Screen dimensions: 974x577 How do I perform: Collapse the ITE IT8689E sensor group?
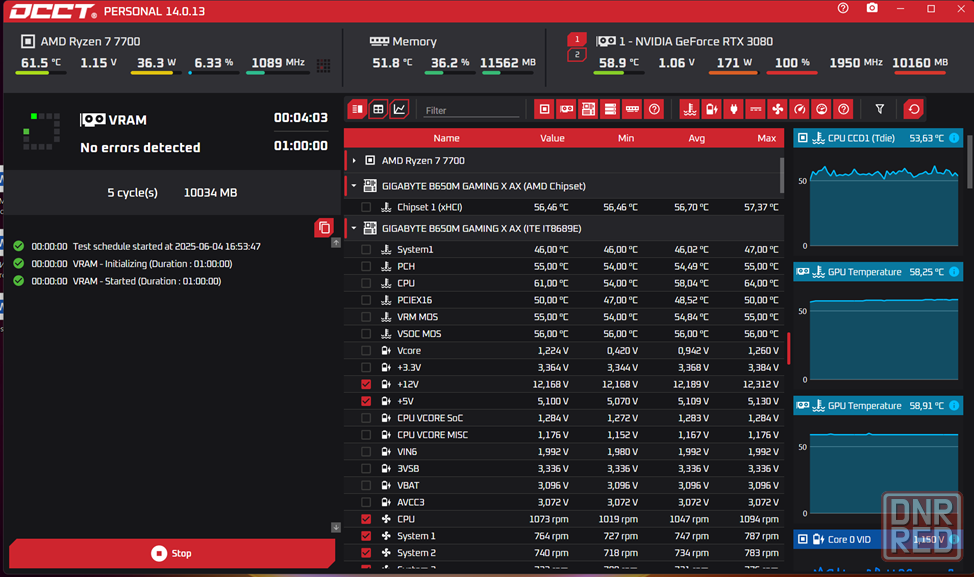[x=354, y=229]
